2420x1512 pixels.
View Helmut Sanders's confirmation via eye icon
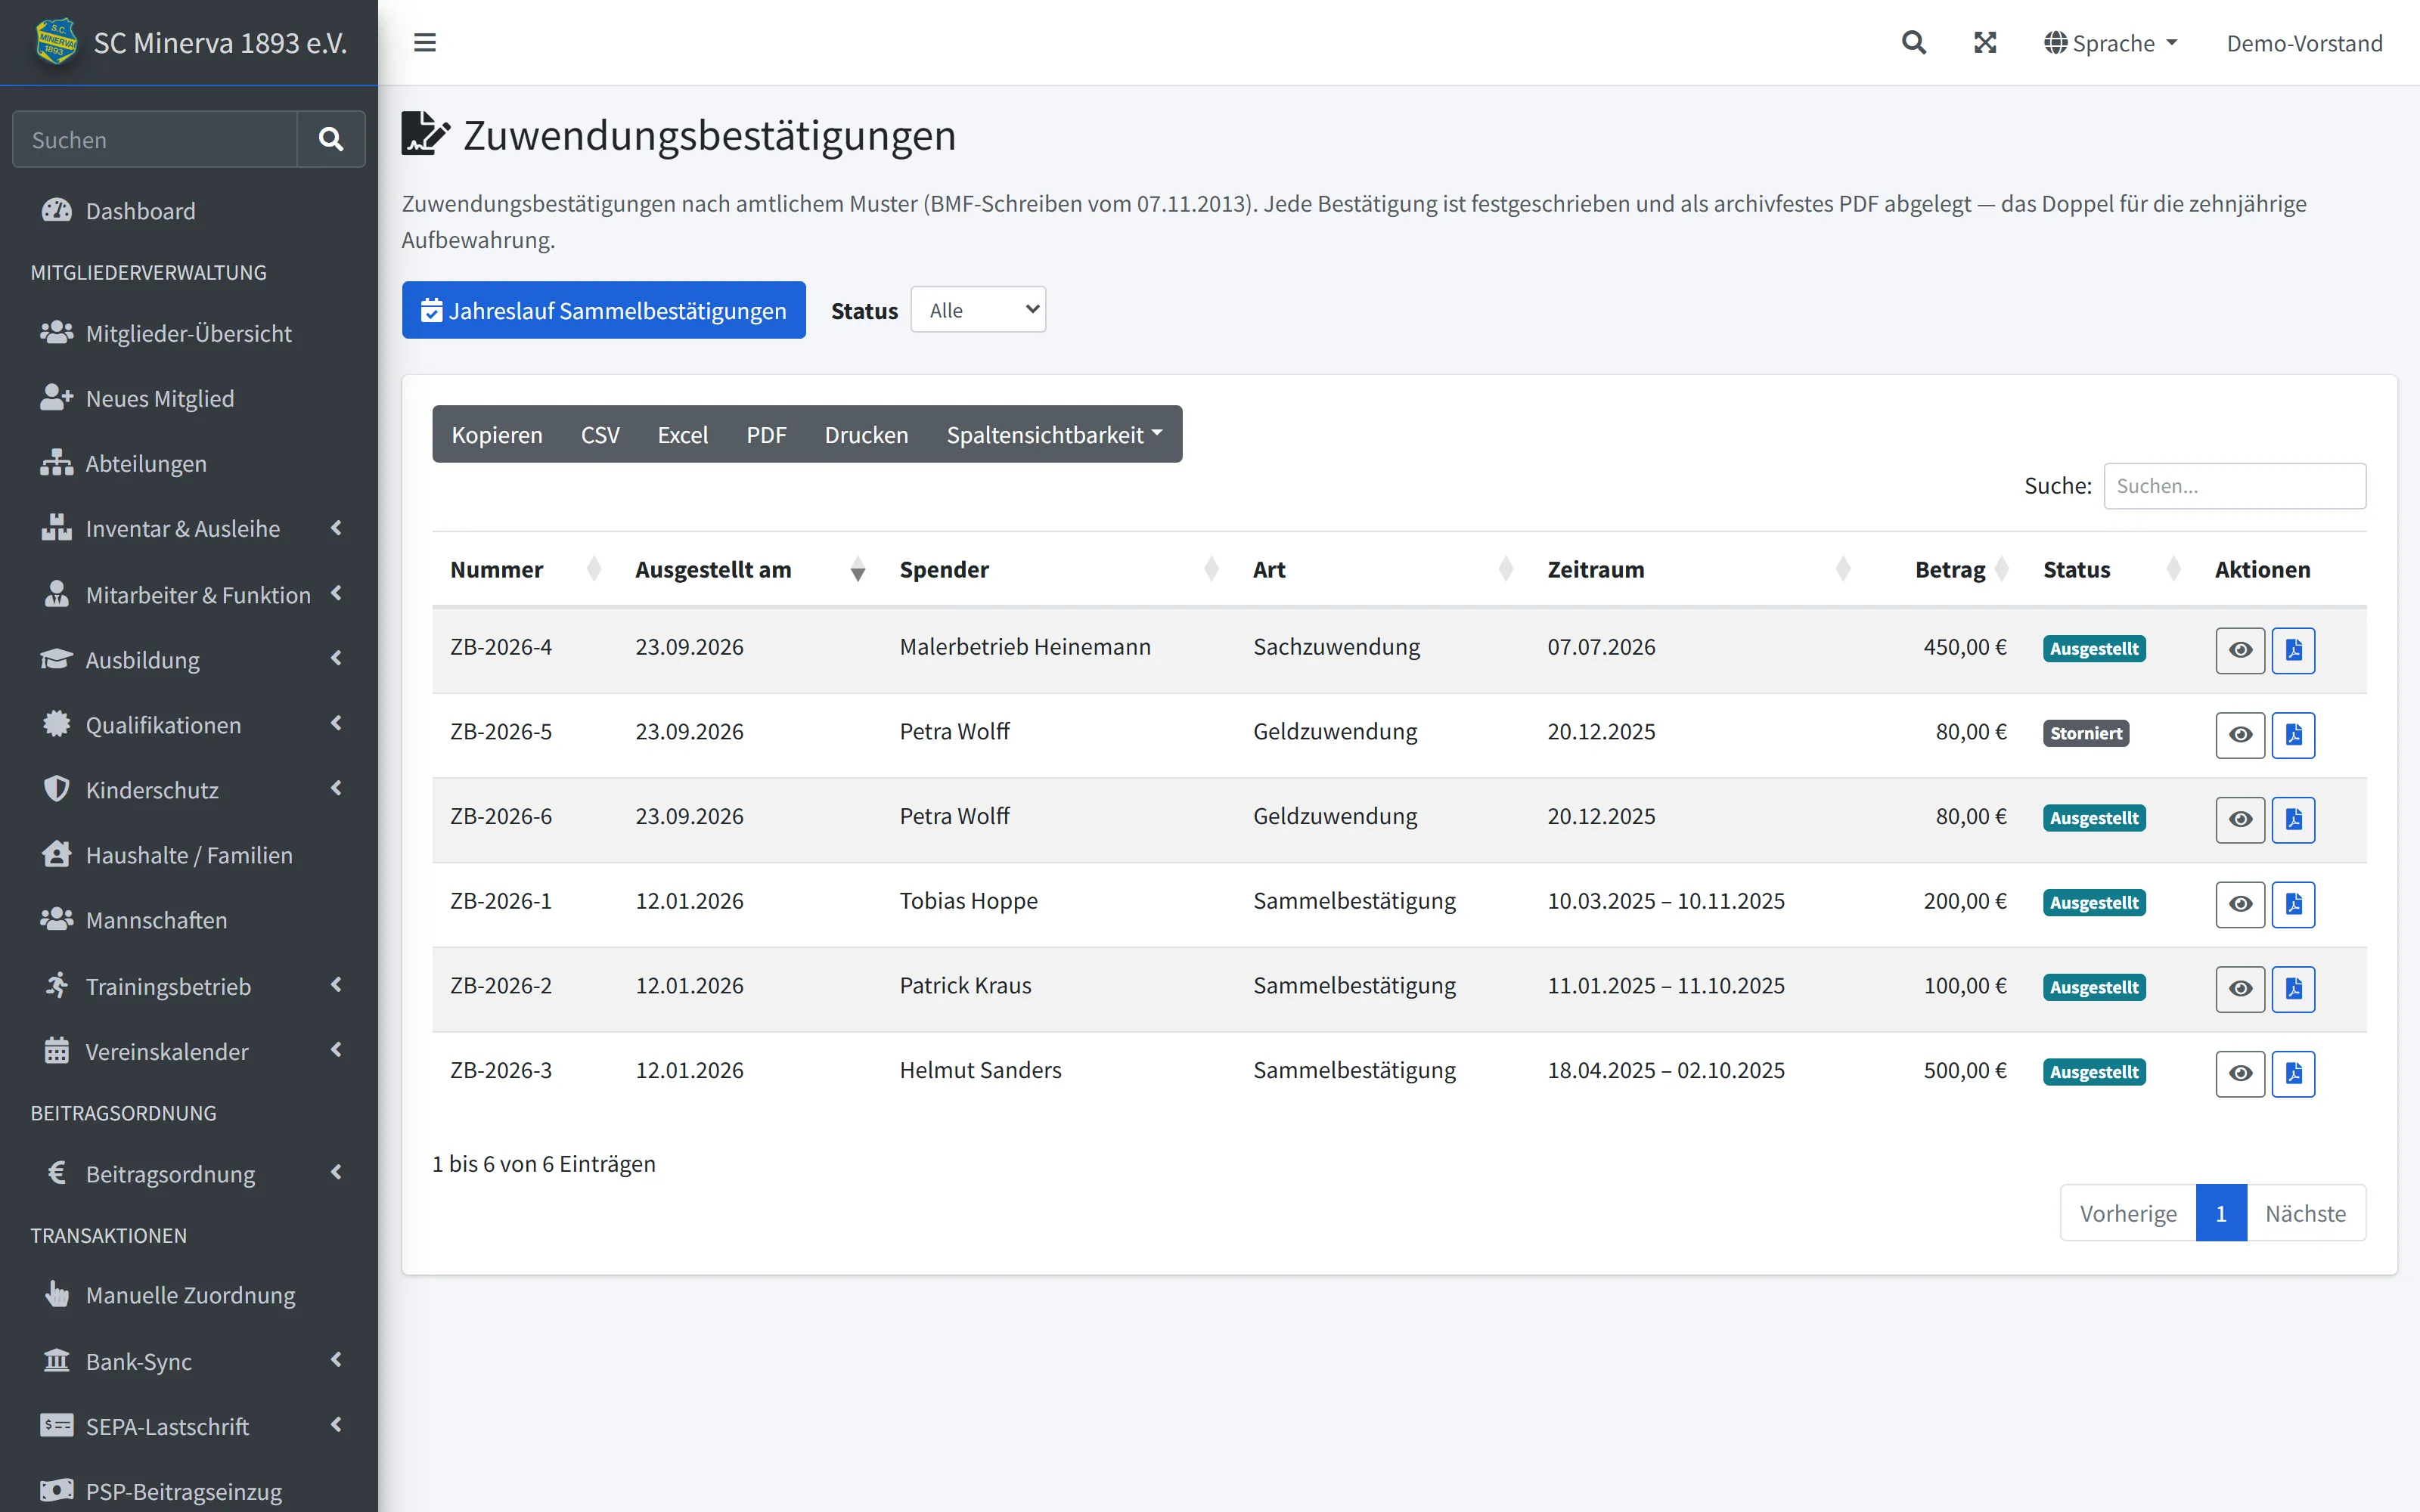[2240, 1074]
